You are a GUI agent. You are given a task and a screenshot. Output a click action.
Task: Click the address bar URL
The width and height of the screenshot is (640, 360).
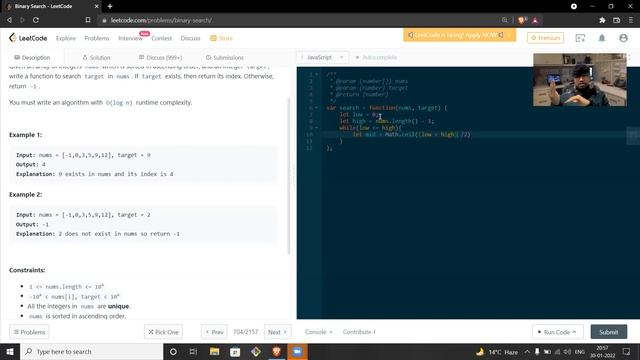tap(161, 20)
